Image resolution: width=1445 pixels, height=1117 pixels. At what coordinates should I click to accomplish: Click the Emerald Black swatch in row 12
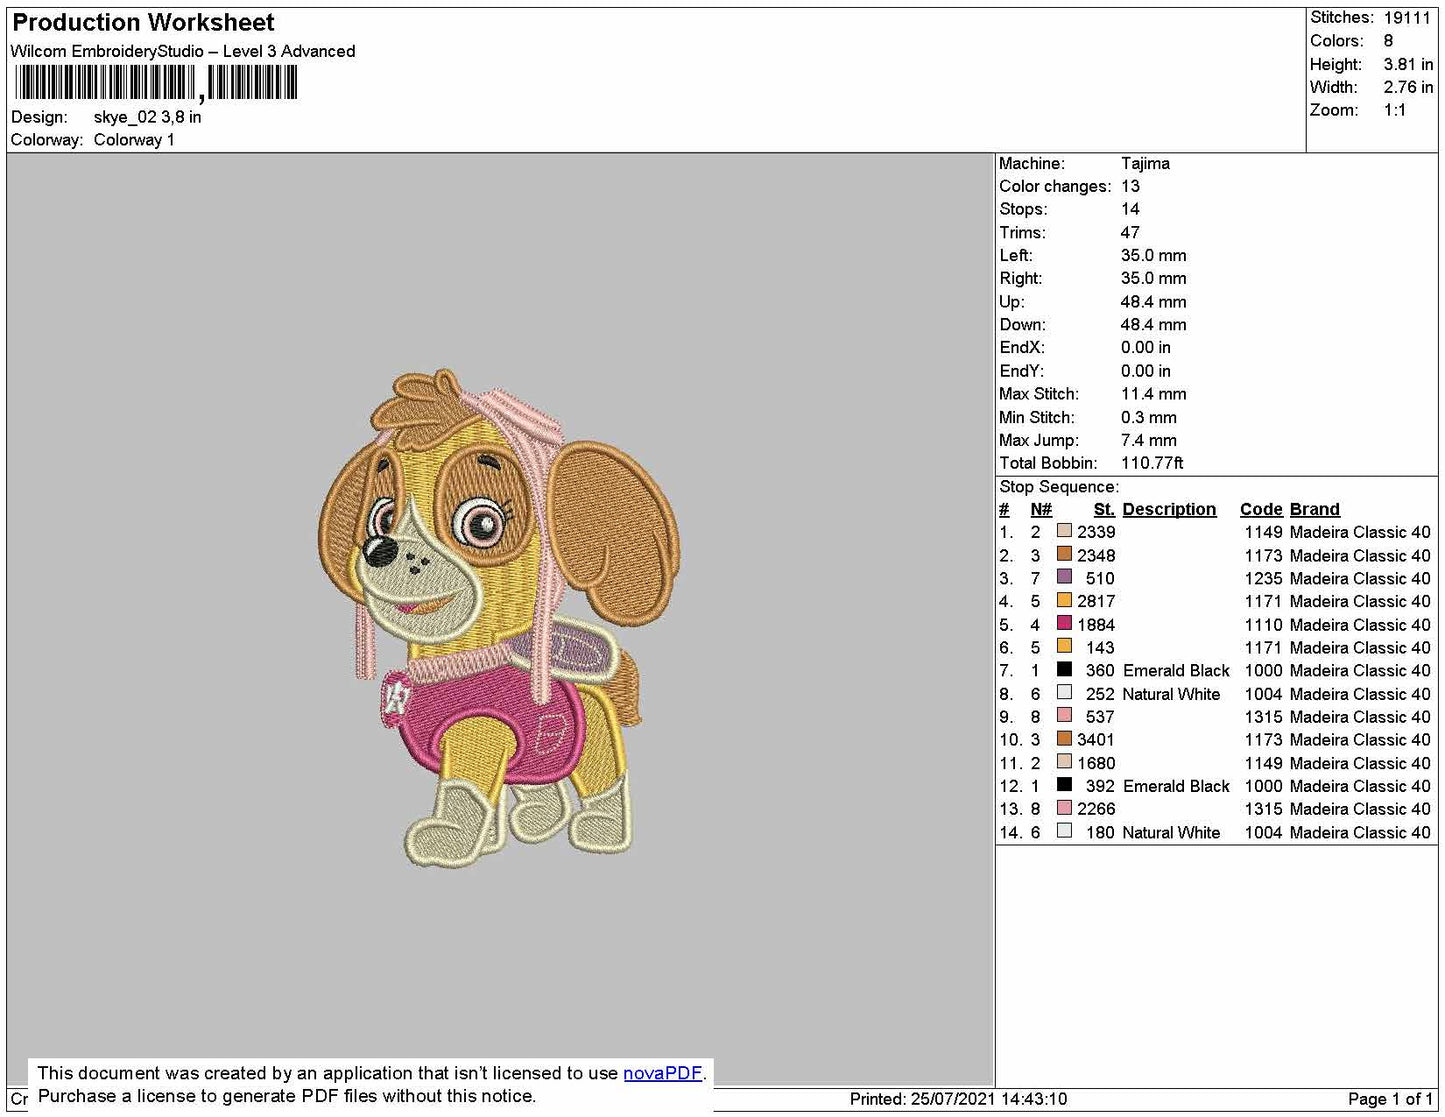tap(1064, 785)
